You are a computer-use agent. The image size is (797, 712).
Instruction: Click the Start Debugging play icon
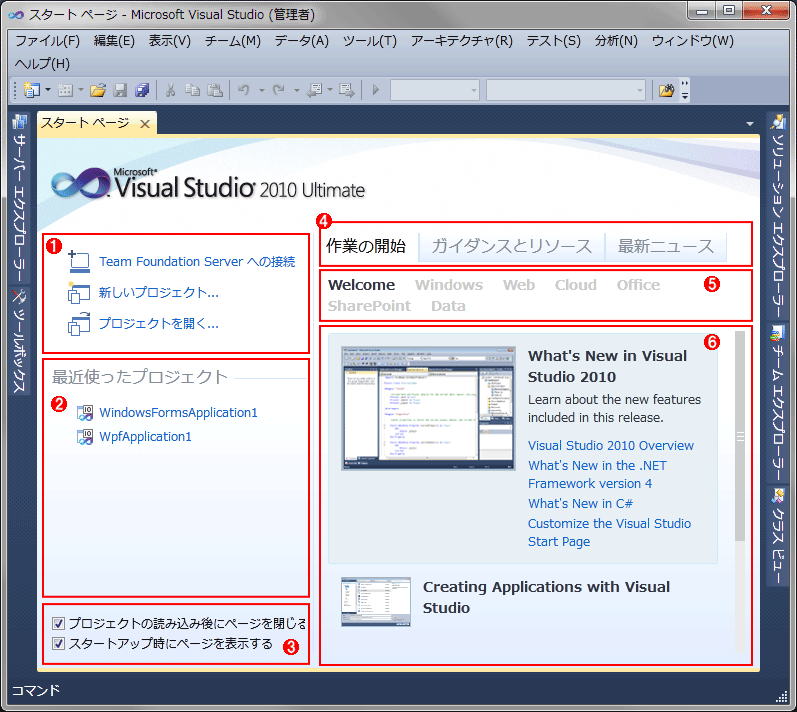[376, 90]
